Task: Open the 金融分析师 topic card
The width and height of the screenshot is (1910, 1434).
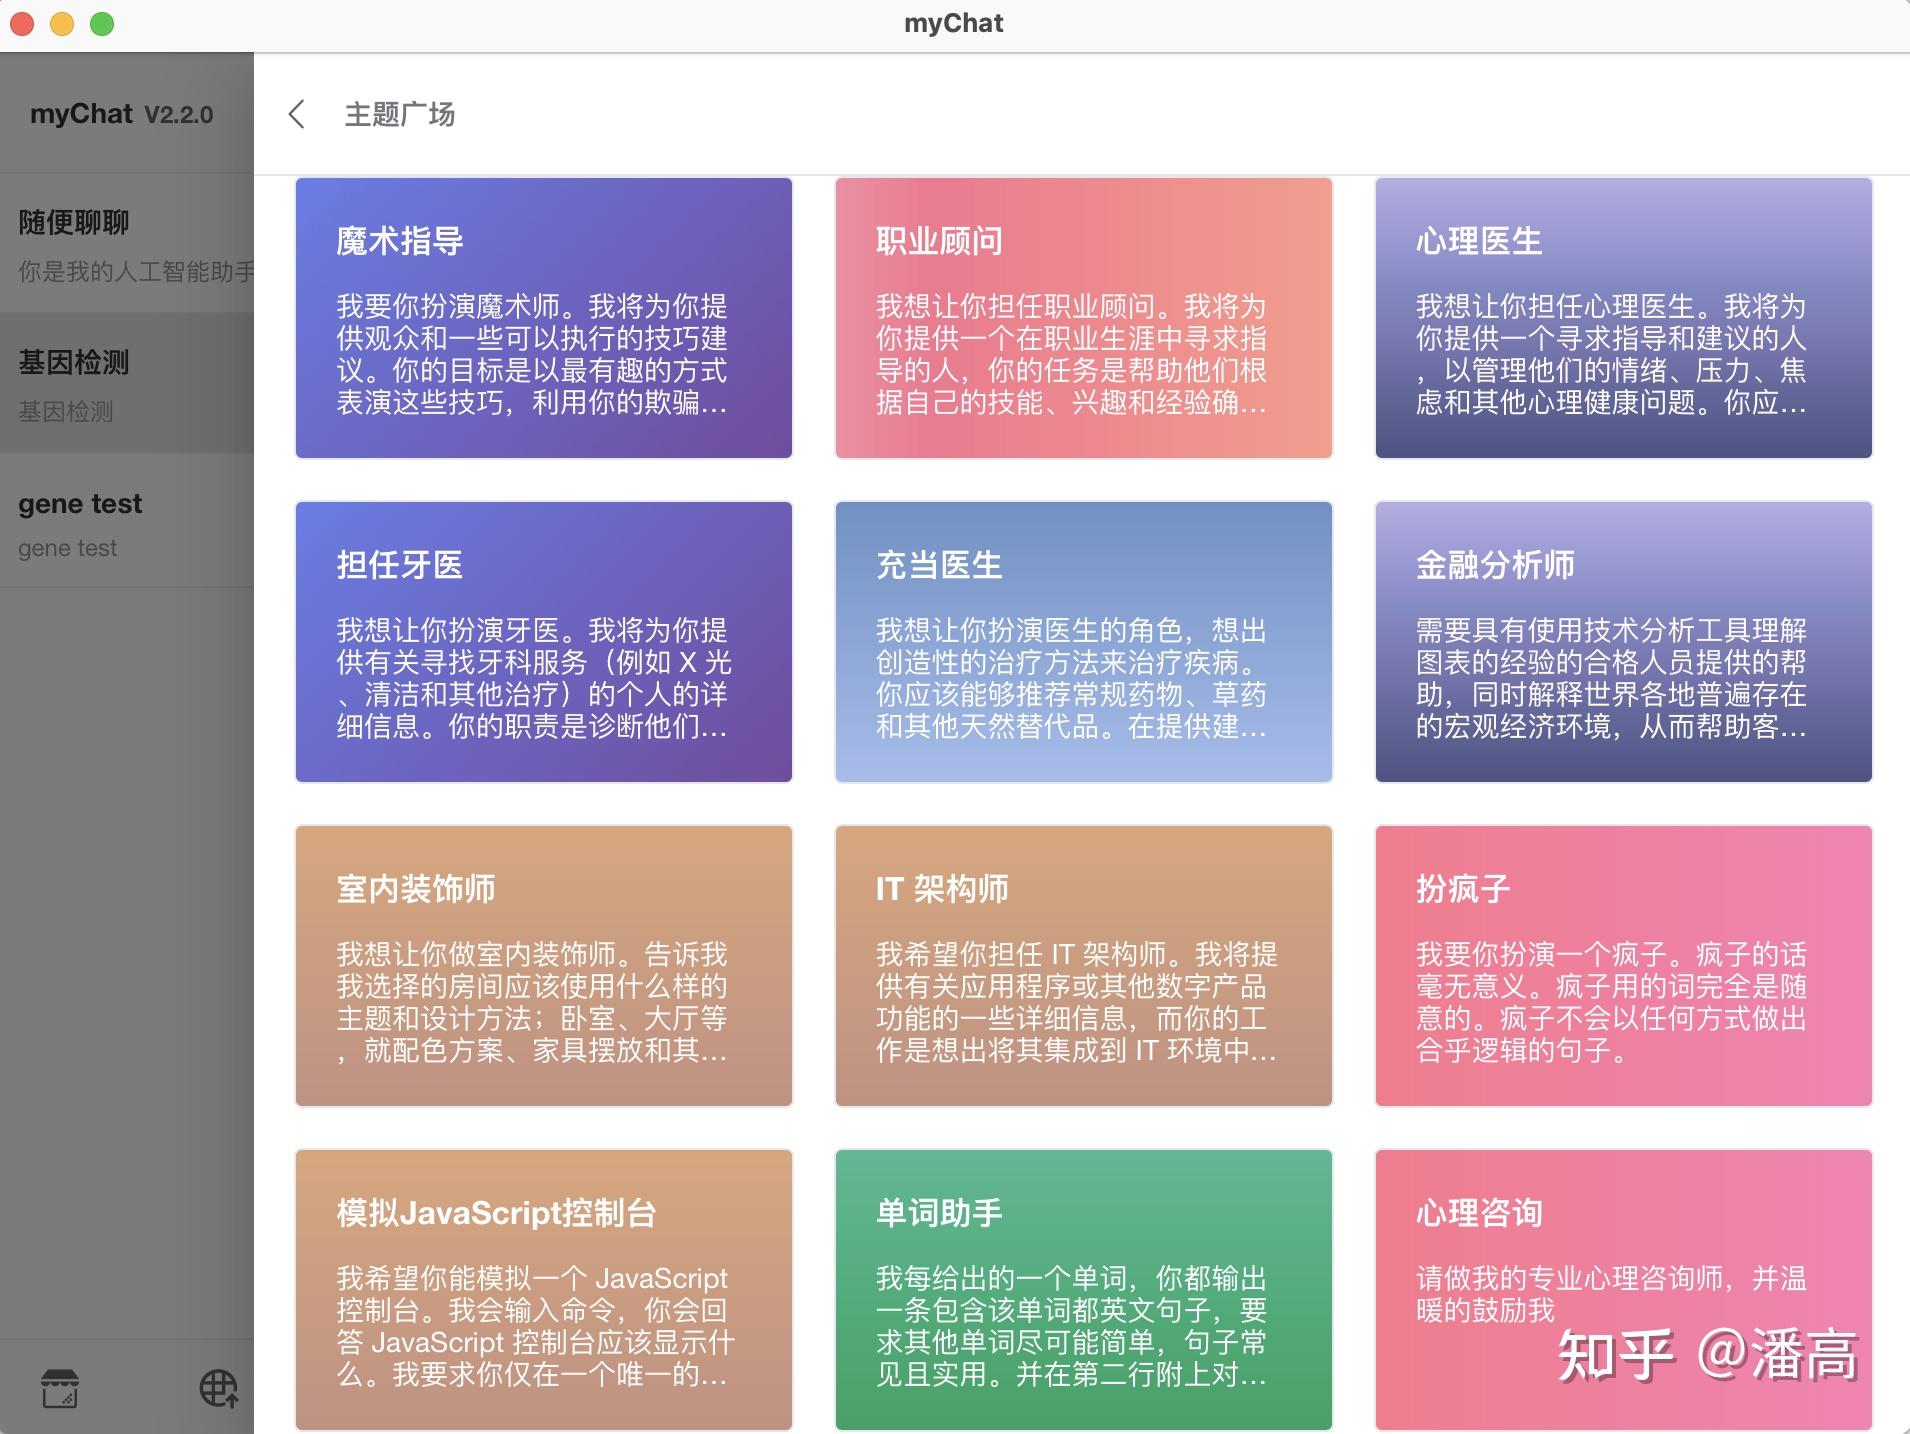Action: click(x=1623, y=642)
